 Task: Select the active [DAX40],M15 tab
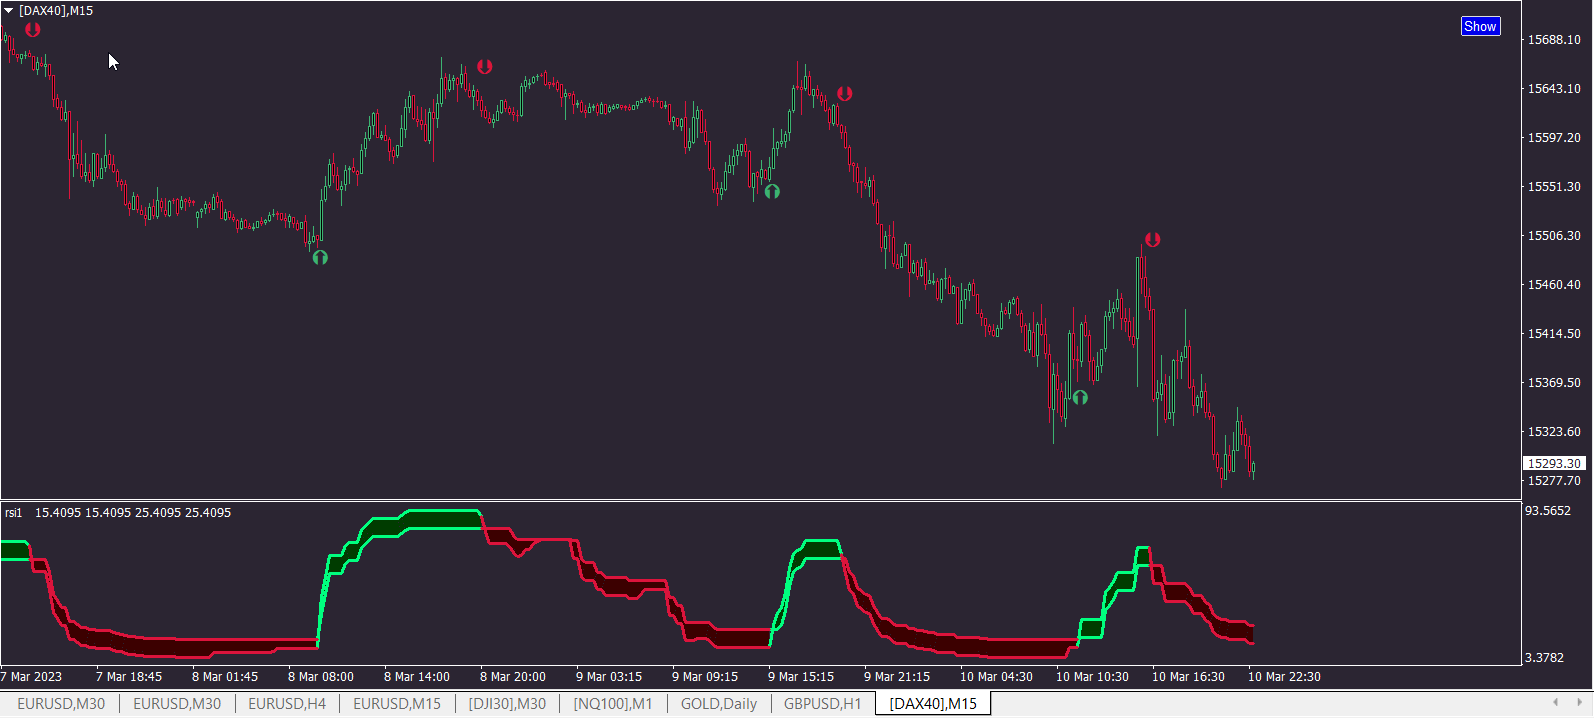[x=933, y=704]
